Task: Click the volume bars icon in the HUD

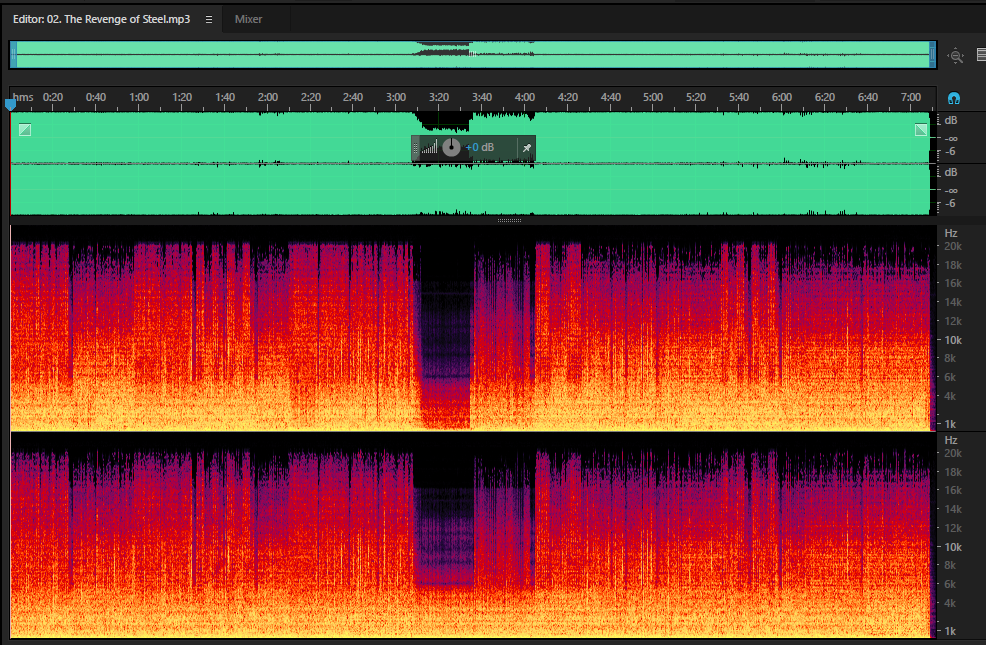Action: 429,148
